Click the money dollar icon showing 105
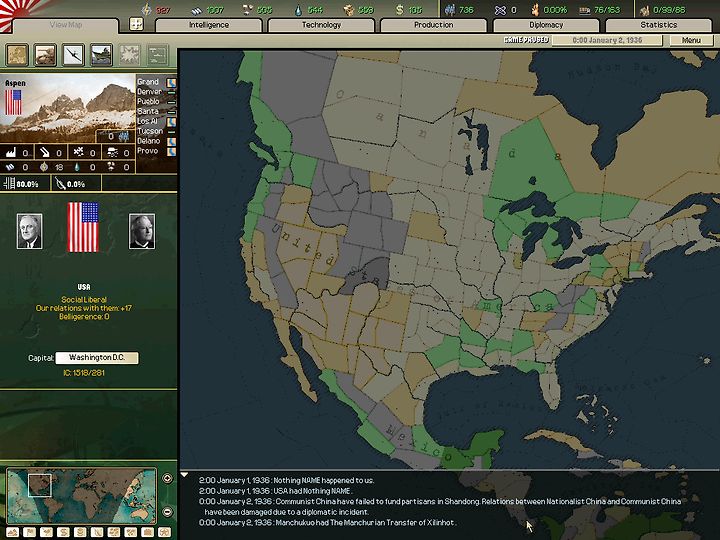The image size is (720, 540). coord(399,10)
